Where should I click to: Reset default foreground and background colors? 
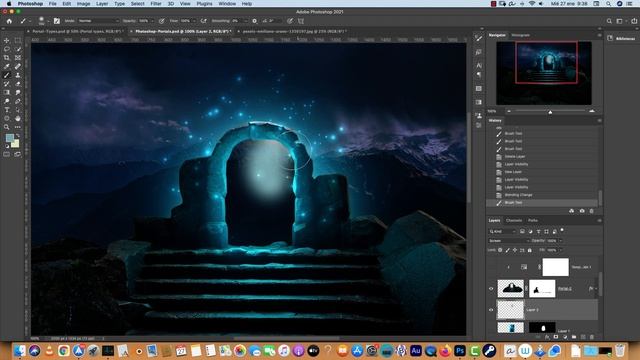click(x=7, y=146)
